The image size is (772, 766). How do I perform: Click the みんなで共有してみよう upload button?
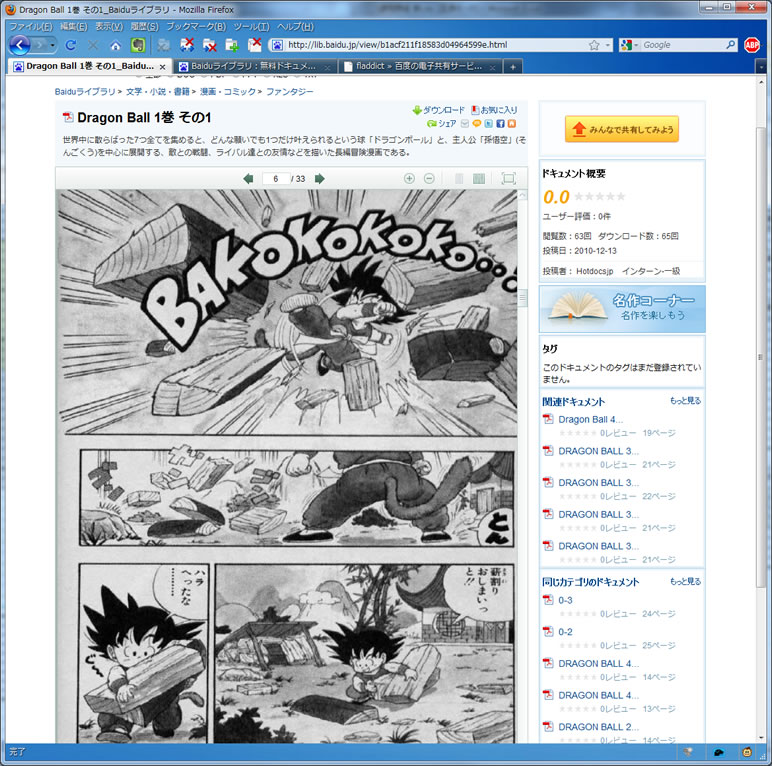click(x=622, y=129)
